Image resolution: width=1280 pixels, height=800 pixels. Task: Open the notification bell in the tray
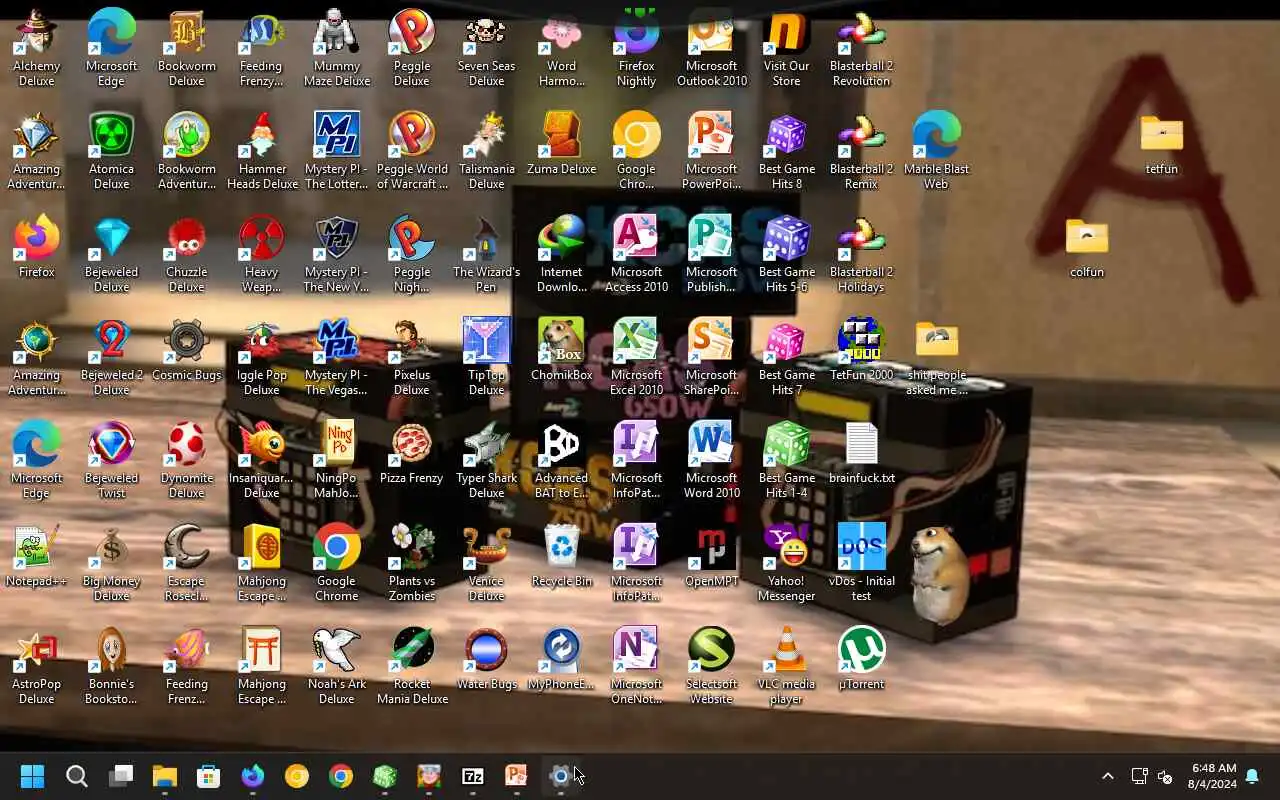1252,776
